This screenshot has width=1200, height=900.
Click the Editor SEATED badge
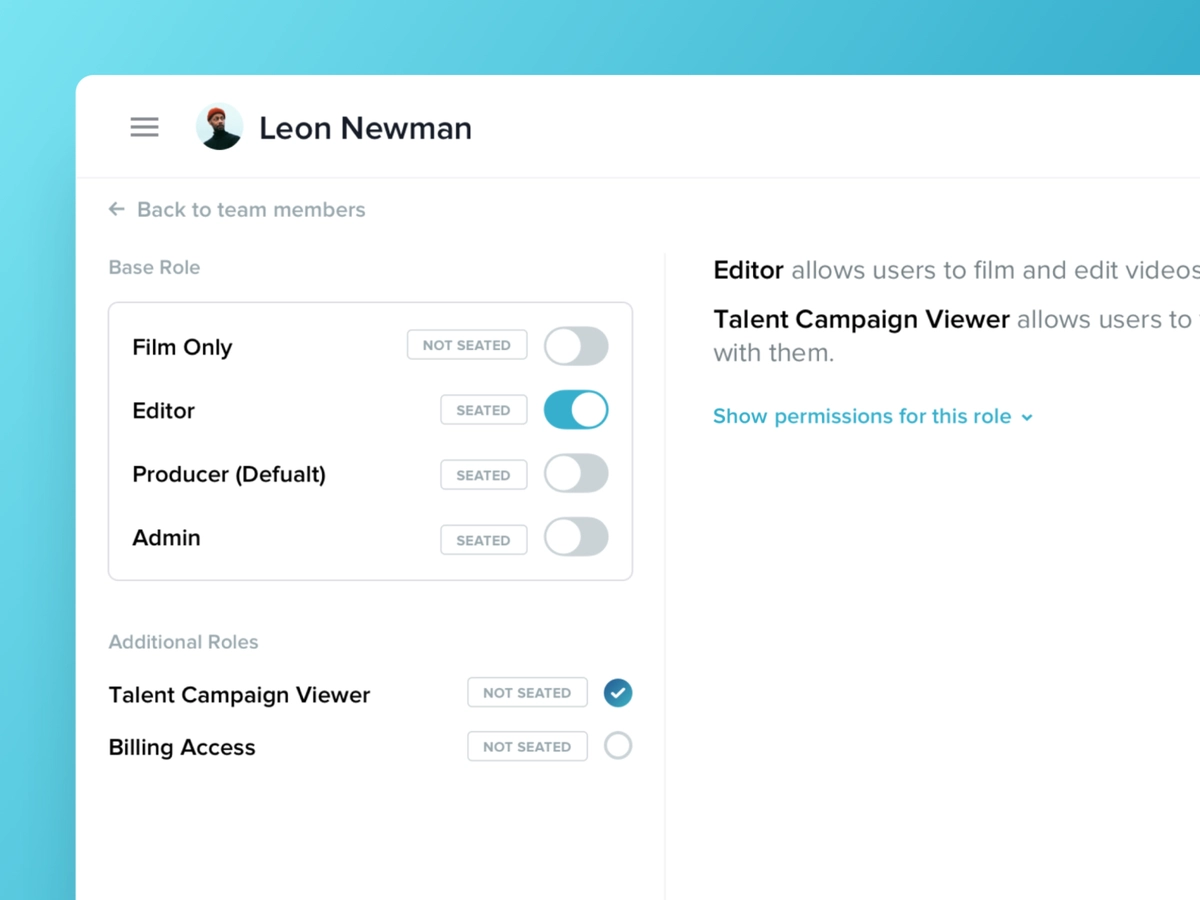483,410
